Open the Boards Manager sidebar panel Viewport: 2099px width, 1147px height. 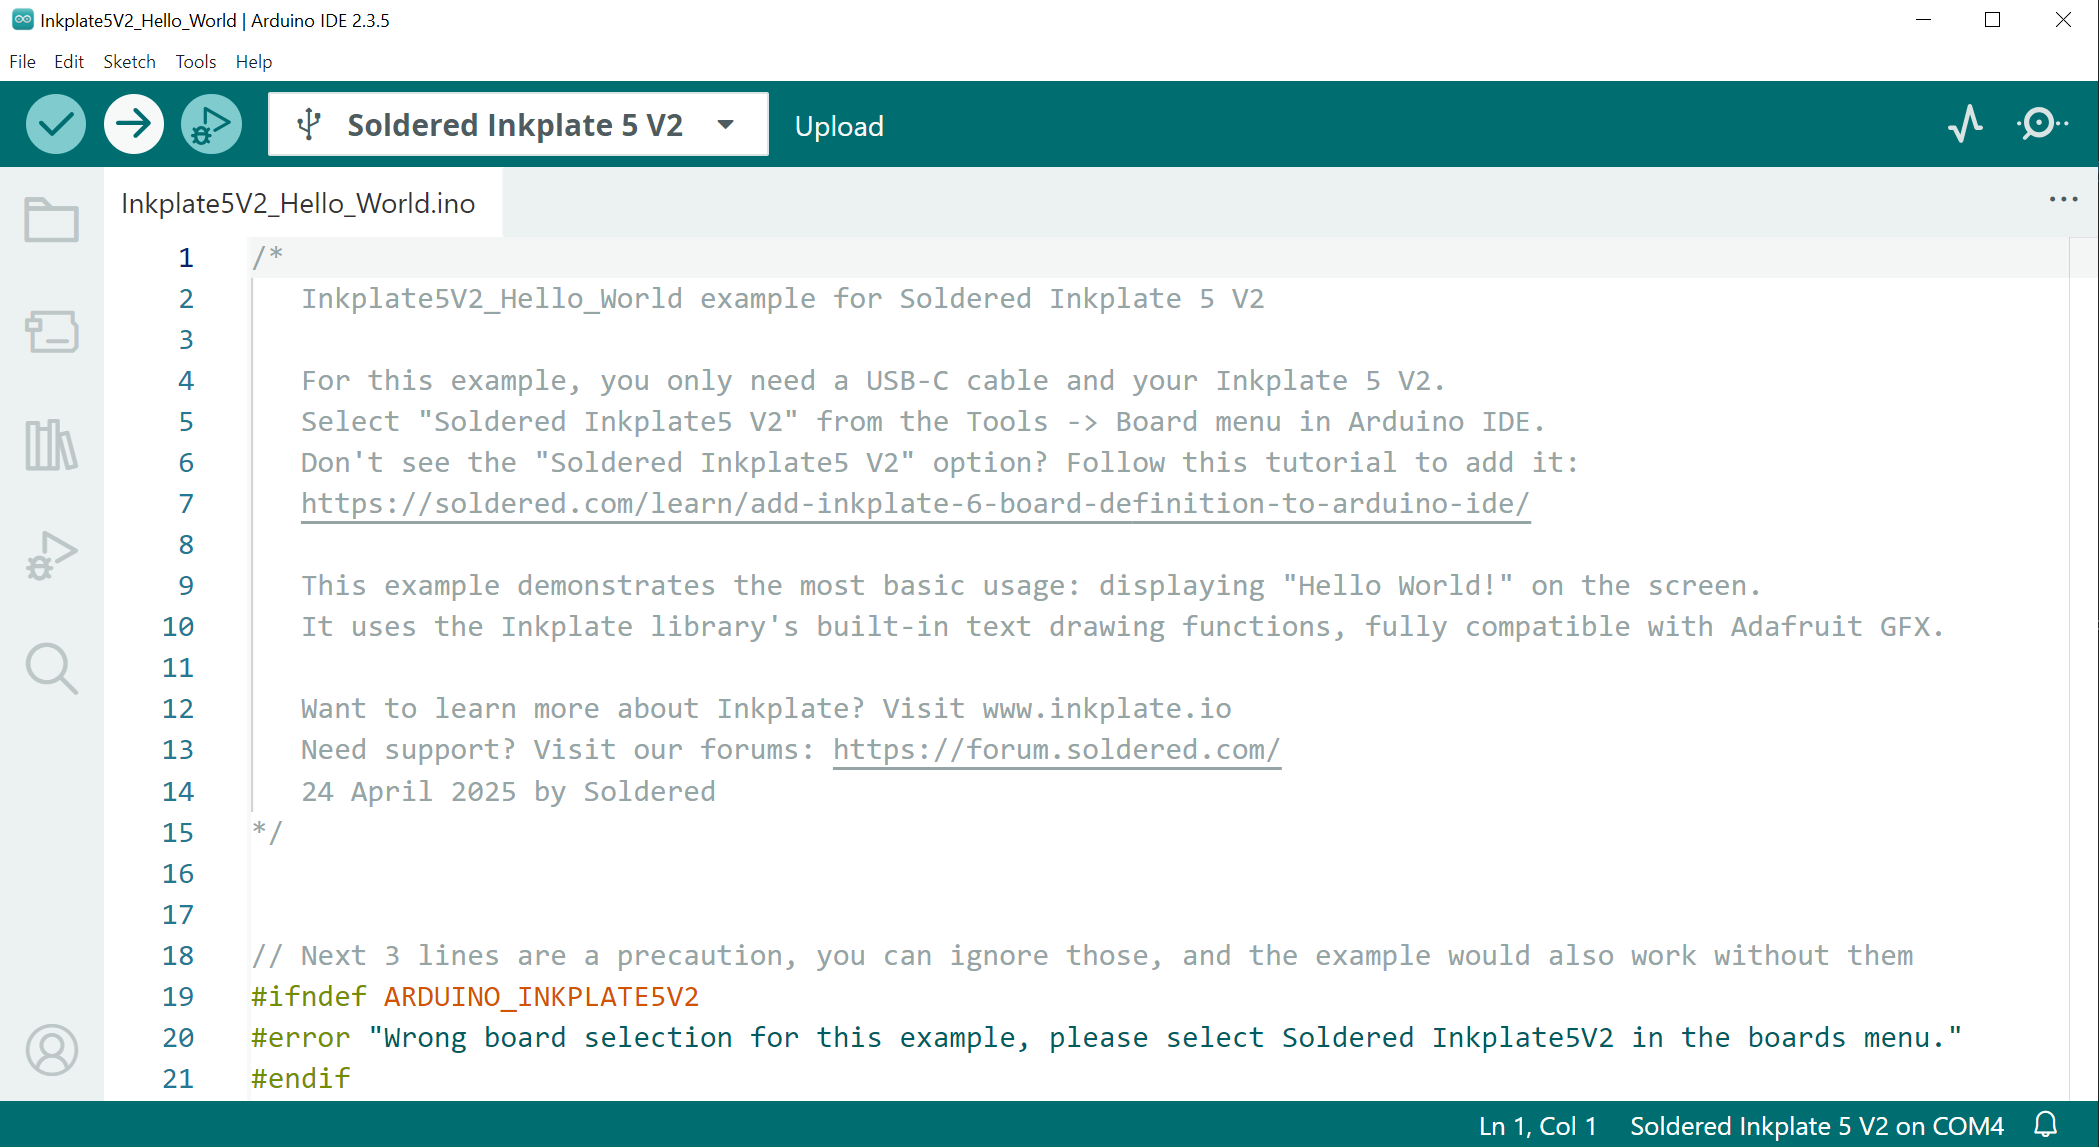point(52,332)
